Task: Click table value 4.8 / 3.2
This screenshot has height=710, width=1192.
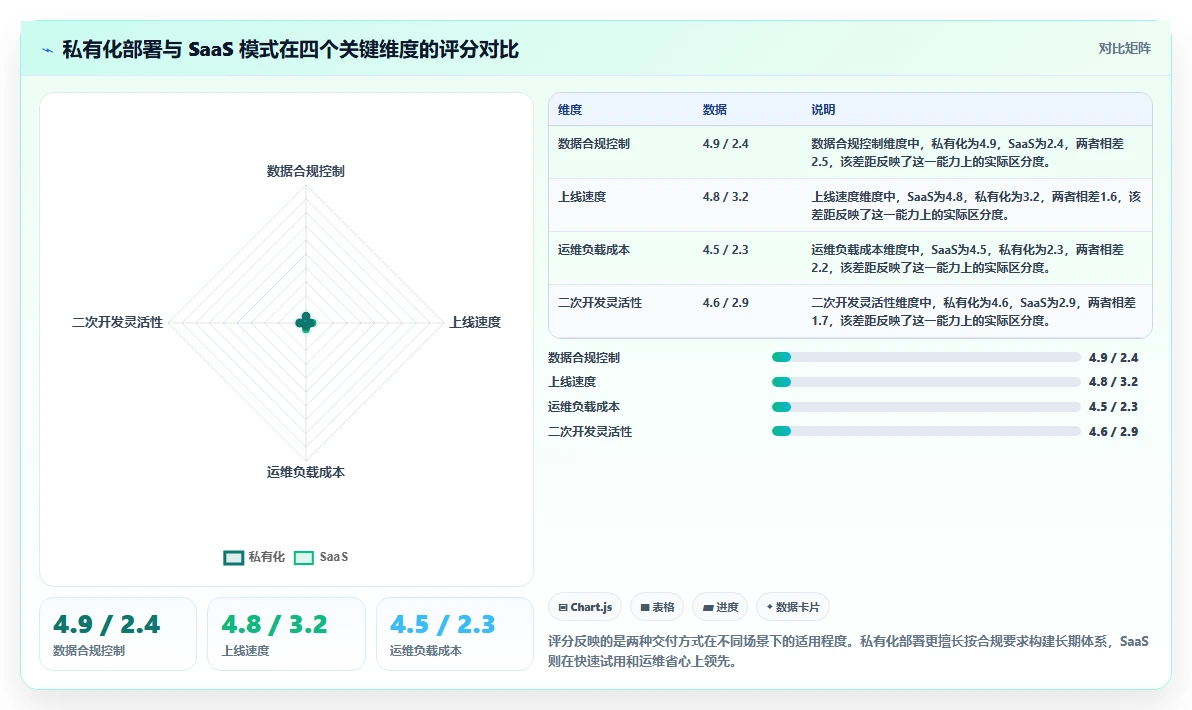Action: point(725,197)
